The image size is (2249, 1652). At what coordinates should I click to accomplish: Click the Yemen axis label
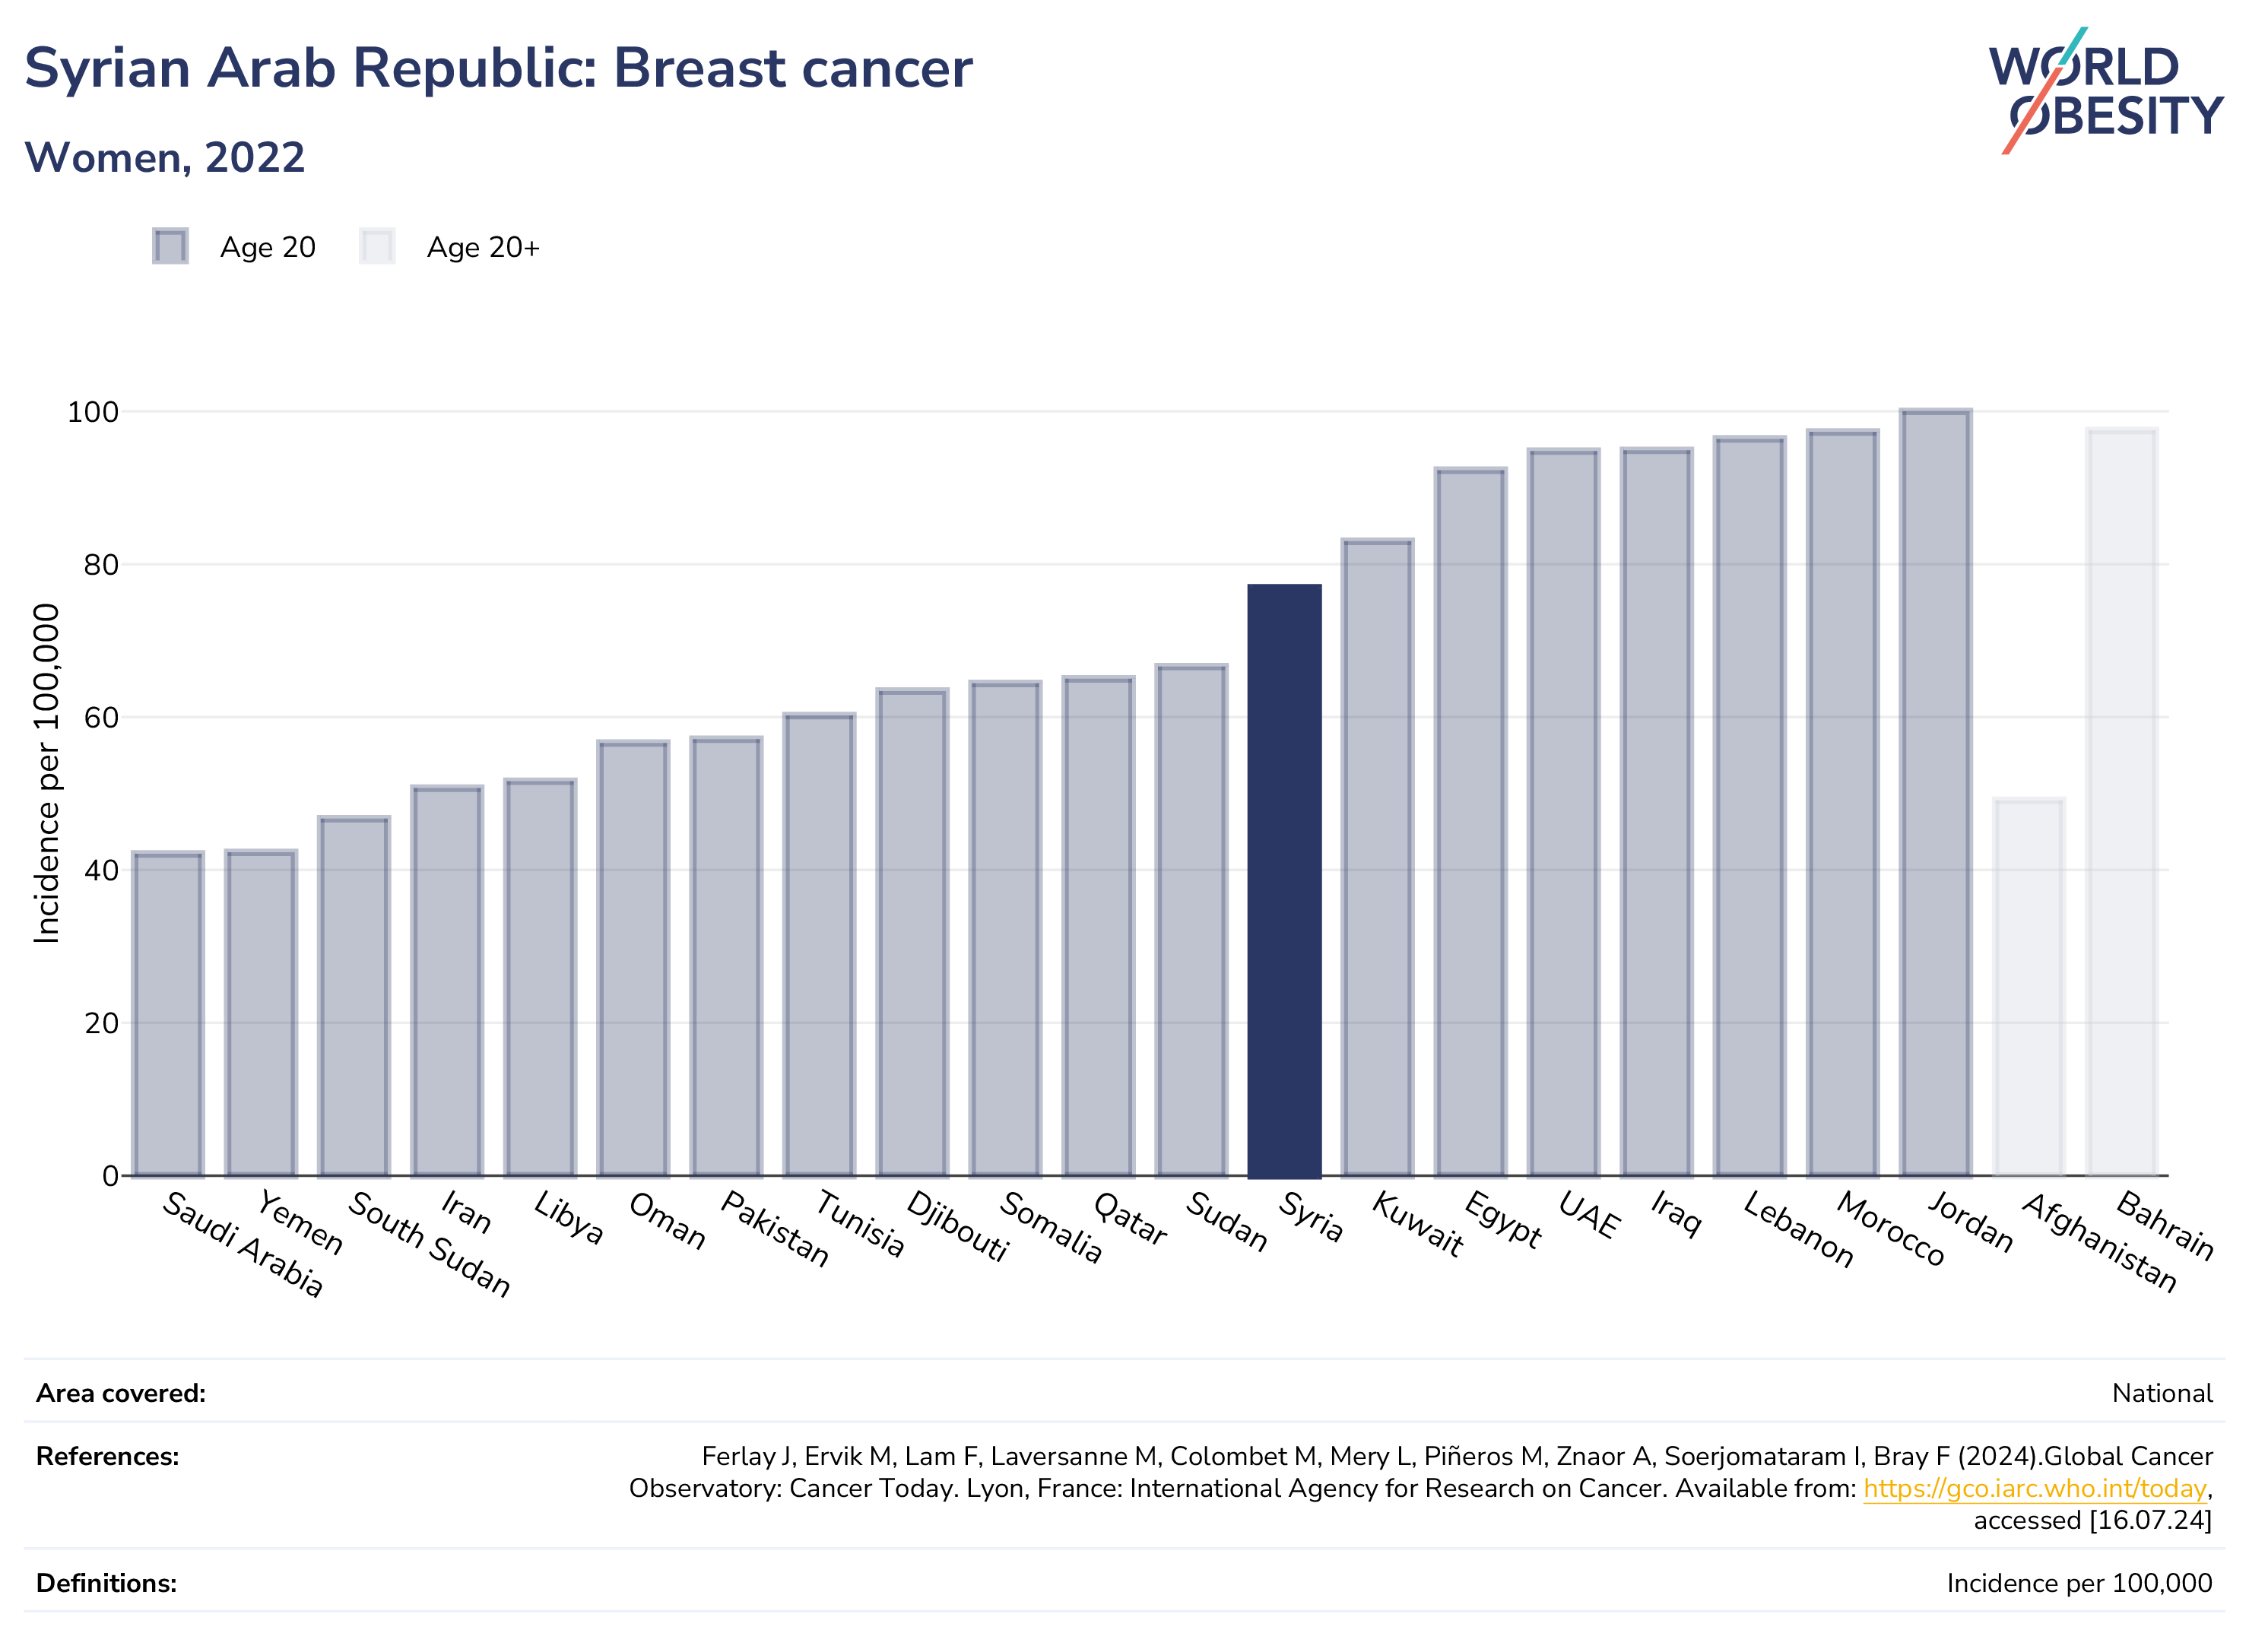300,1222
